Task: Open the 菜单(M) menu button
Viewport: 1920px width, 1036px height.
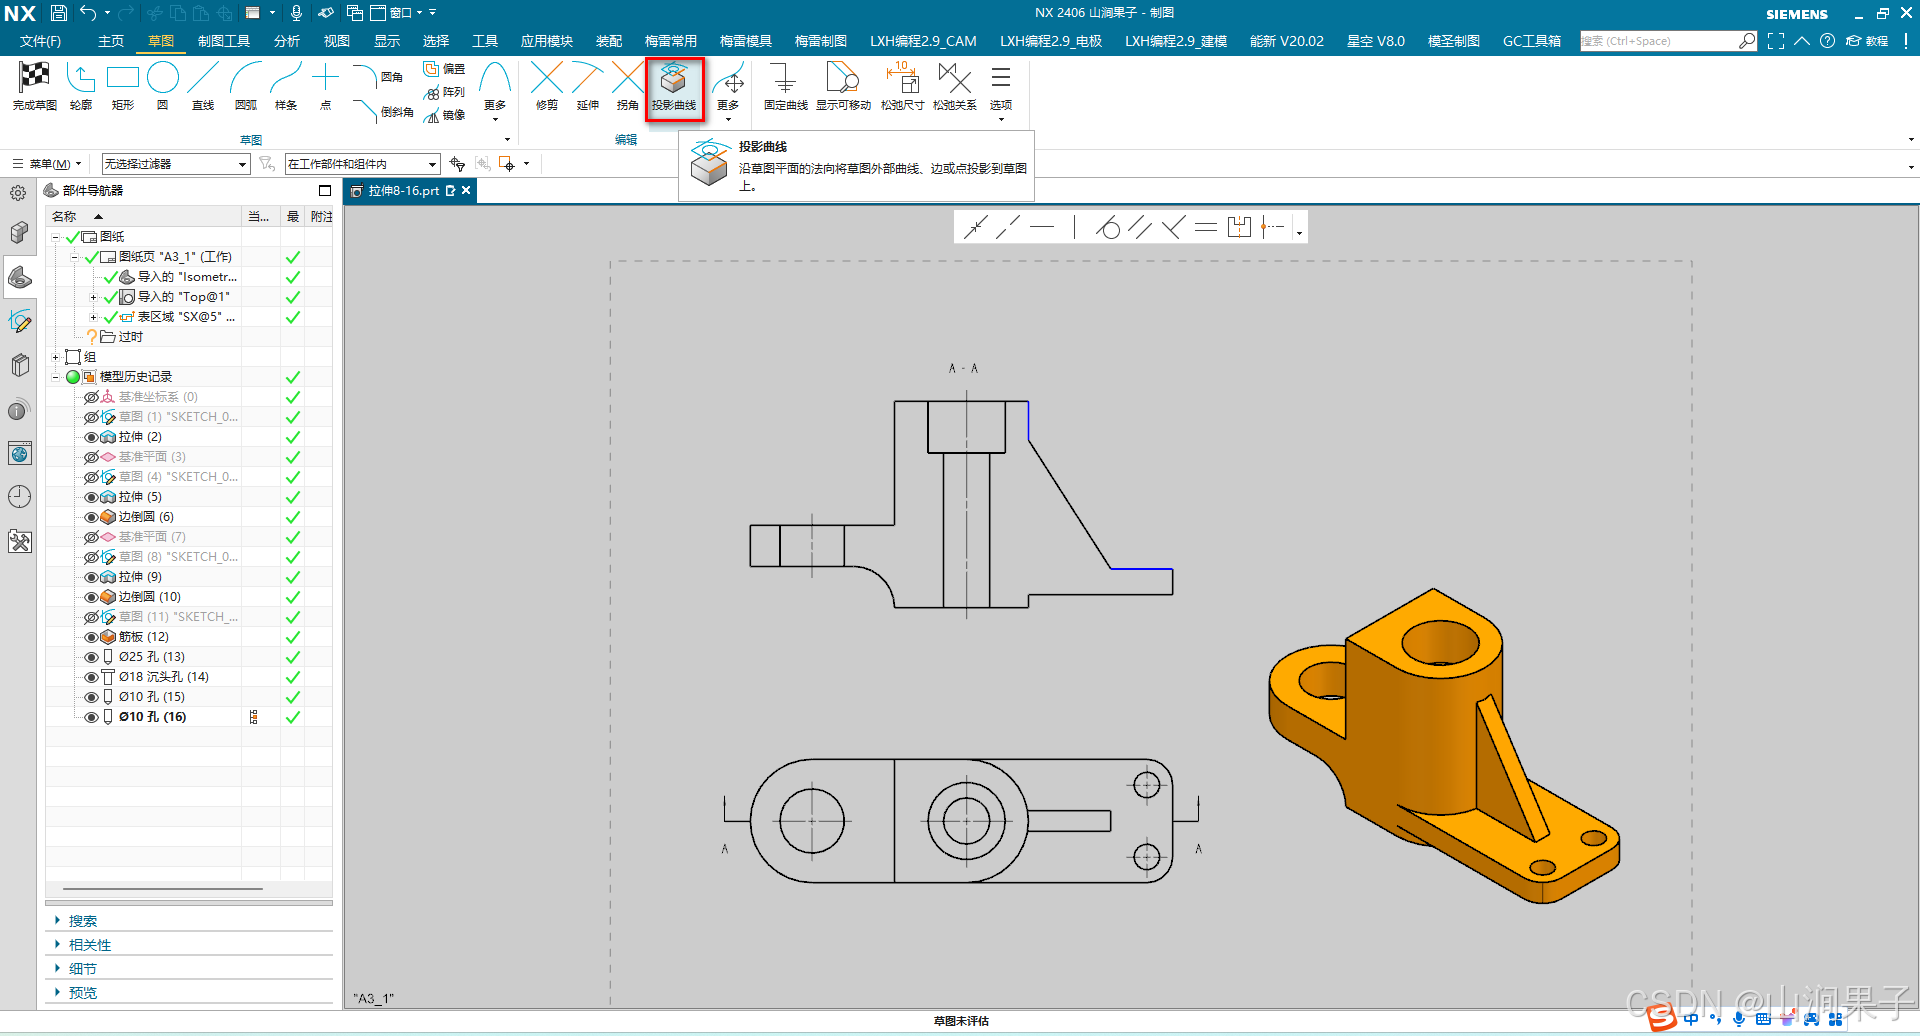Action: pos(47,164)
